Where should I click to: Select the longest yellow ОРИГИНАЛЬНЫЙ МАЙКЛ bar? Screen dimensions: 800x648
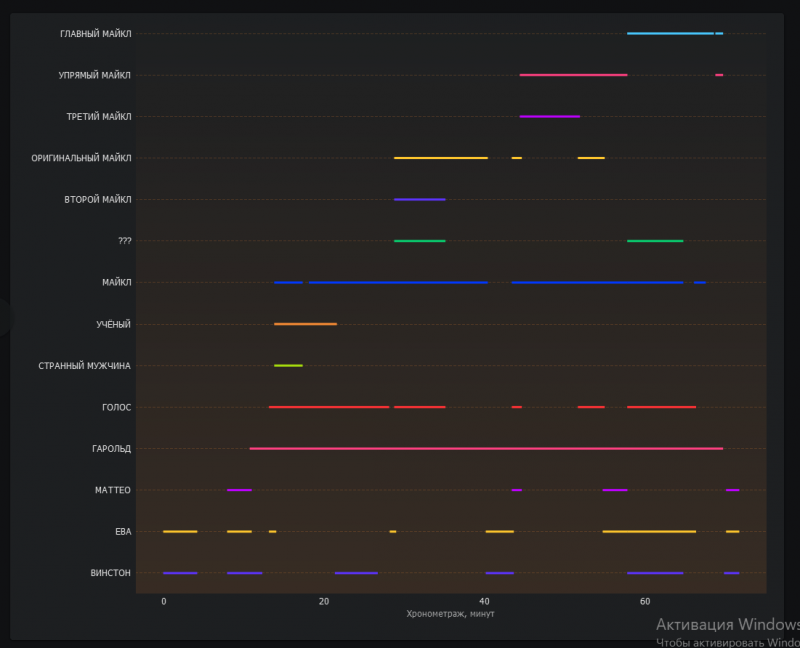tap(441, 158)
